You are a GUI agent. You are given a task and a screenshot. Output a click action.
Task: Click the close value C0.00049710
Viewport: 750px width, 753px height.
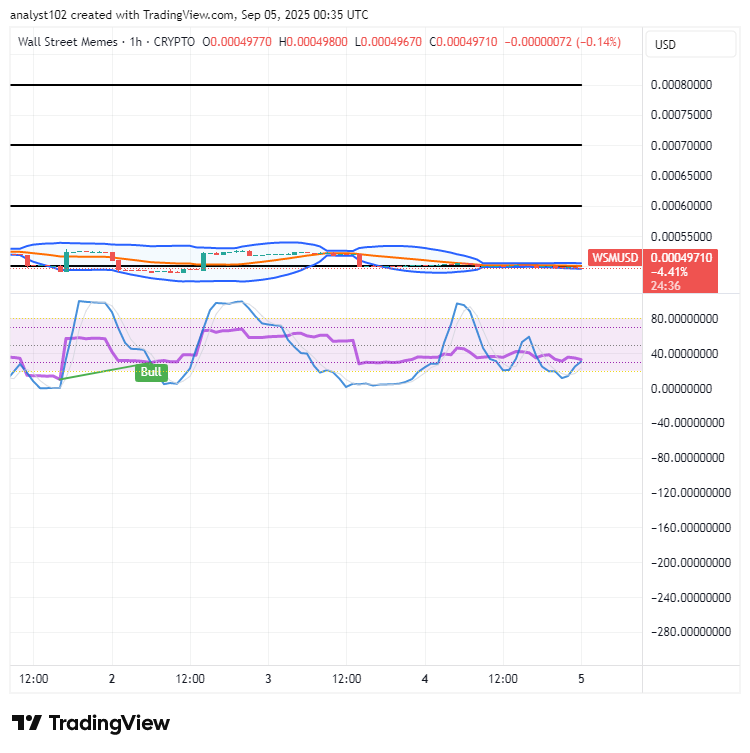[463, 42]
